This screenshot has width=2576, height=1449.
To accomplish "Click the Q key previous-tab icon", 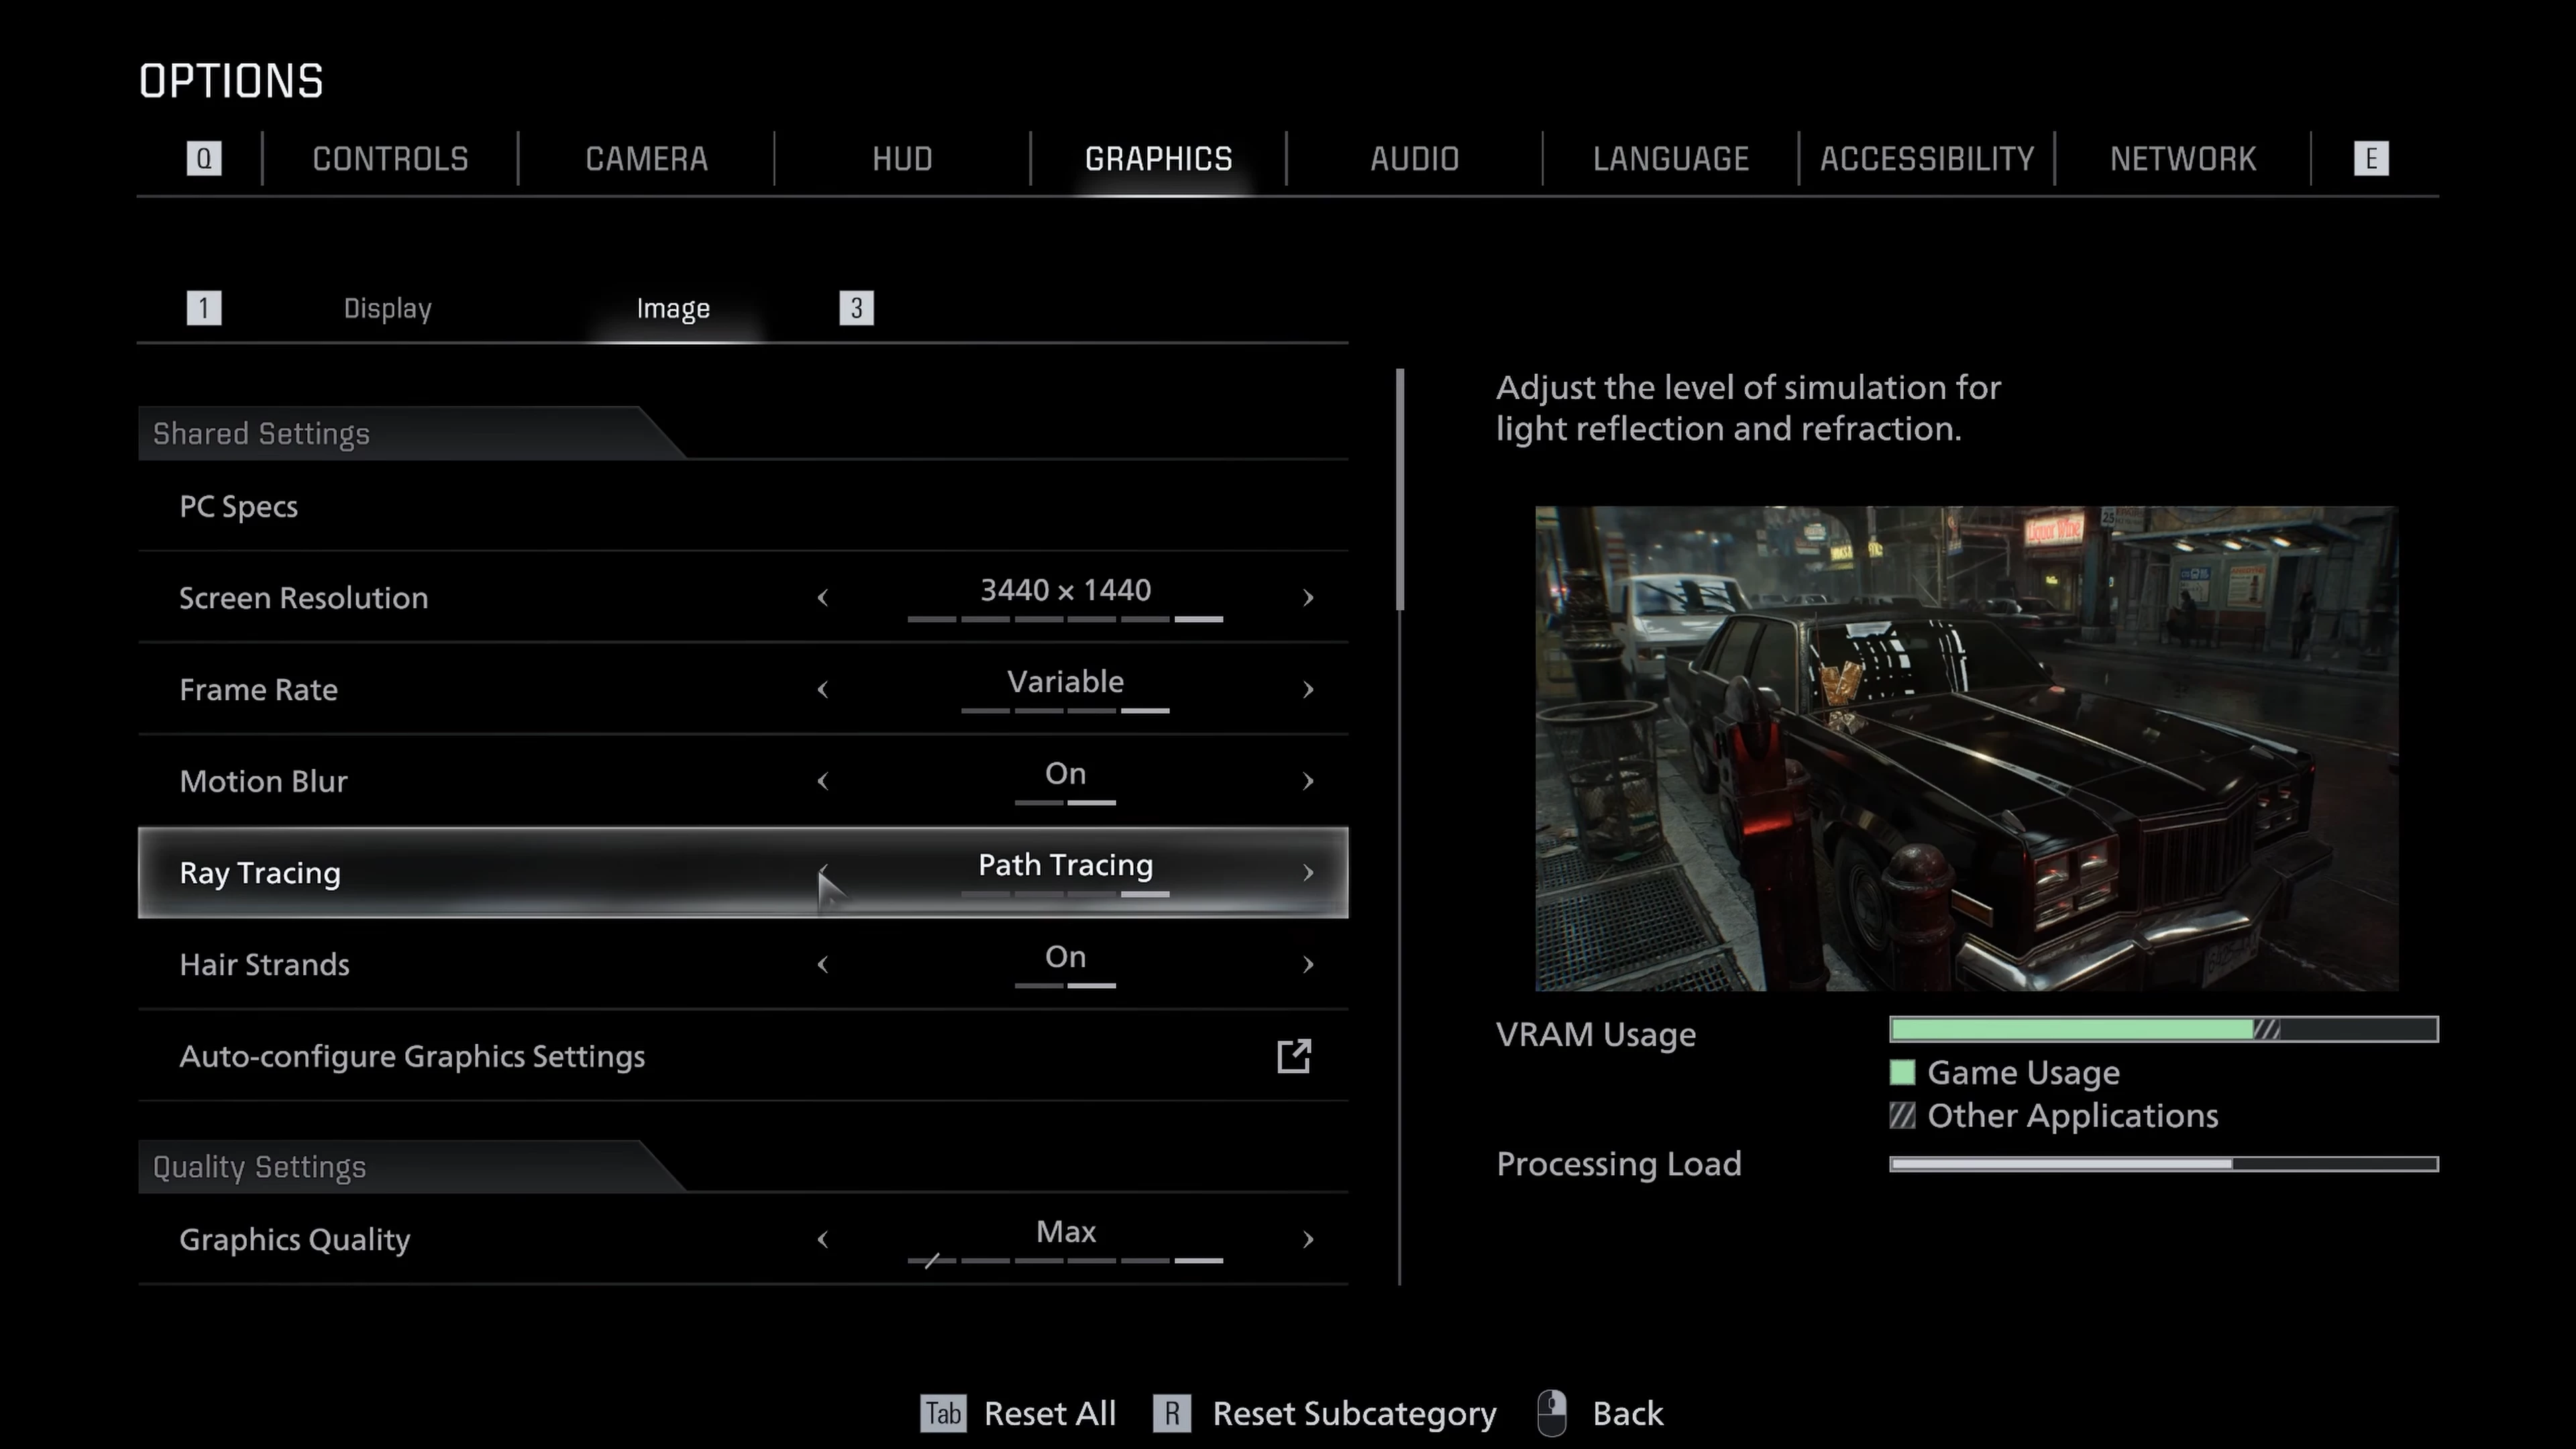I will coord(204,159).
